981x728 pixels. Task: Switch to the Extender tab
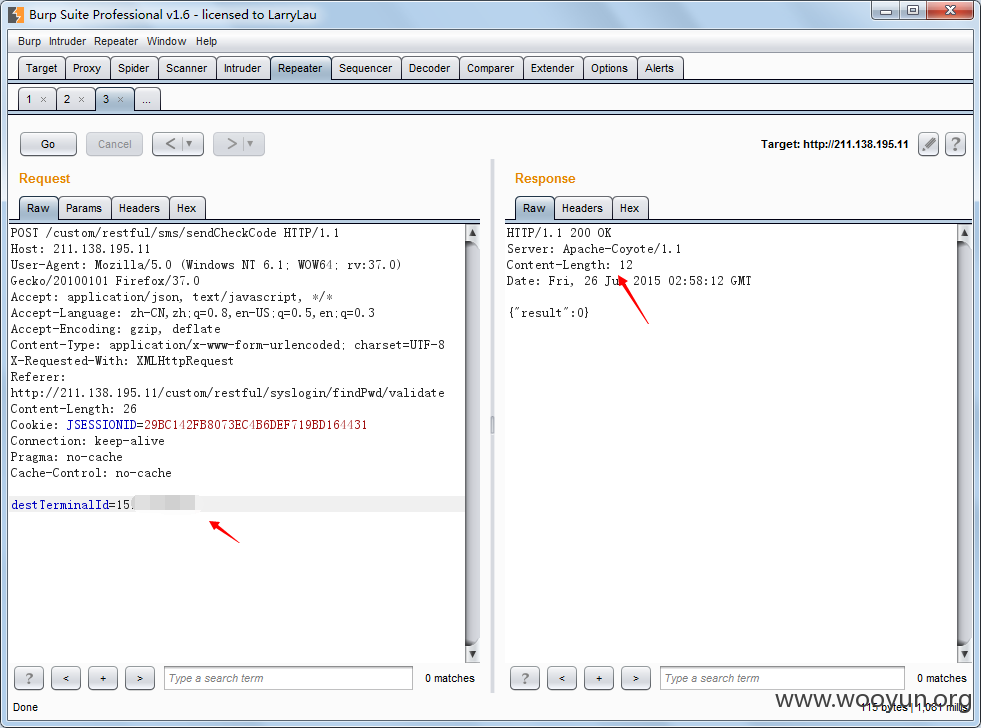[x=552, y=68]
